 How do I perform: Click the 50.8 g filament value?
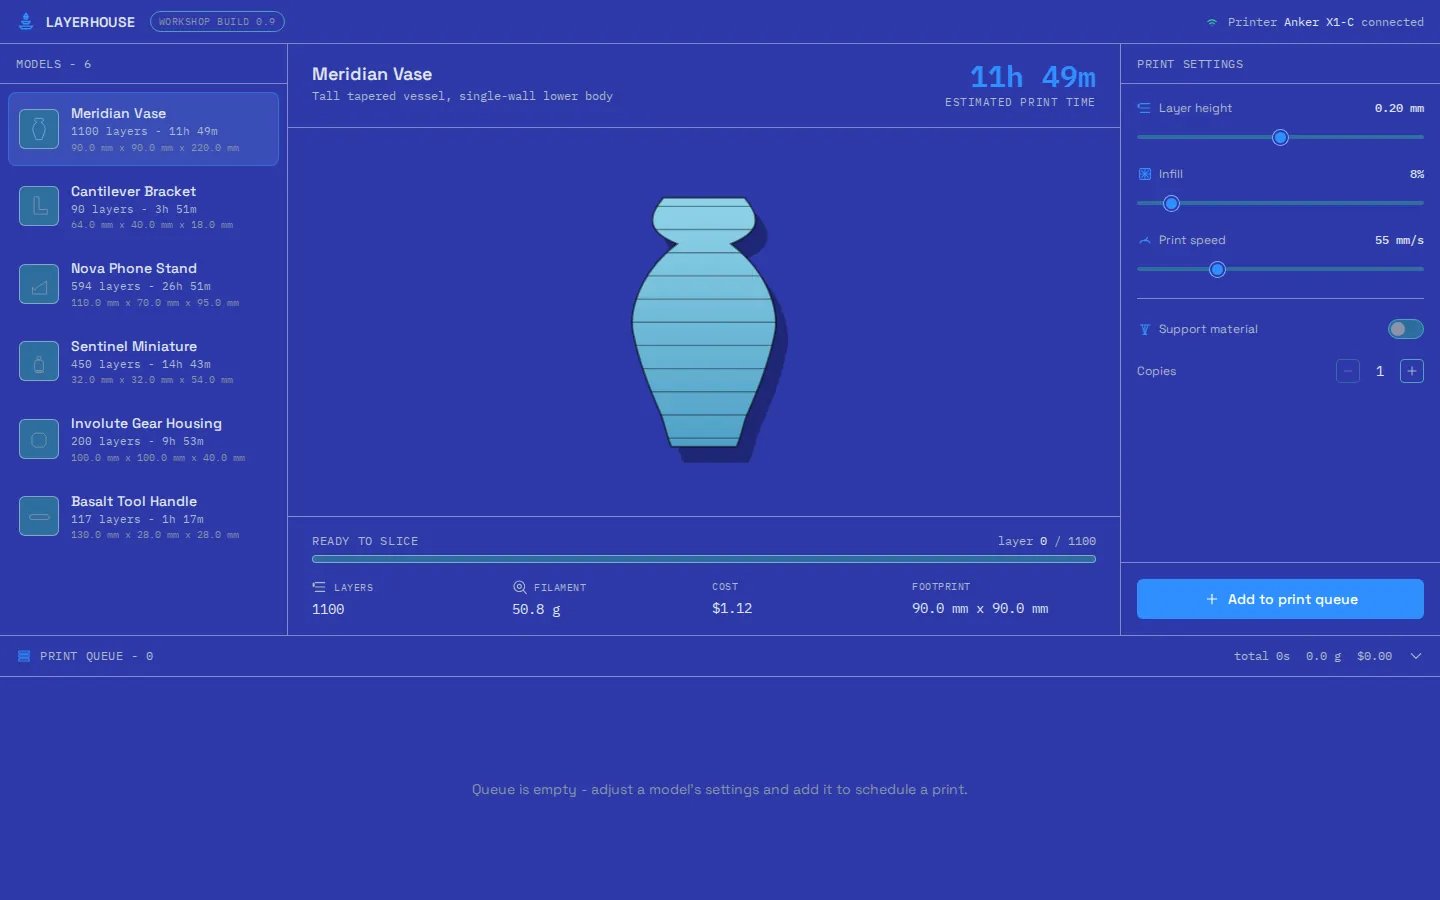[536, 609]
